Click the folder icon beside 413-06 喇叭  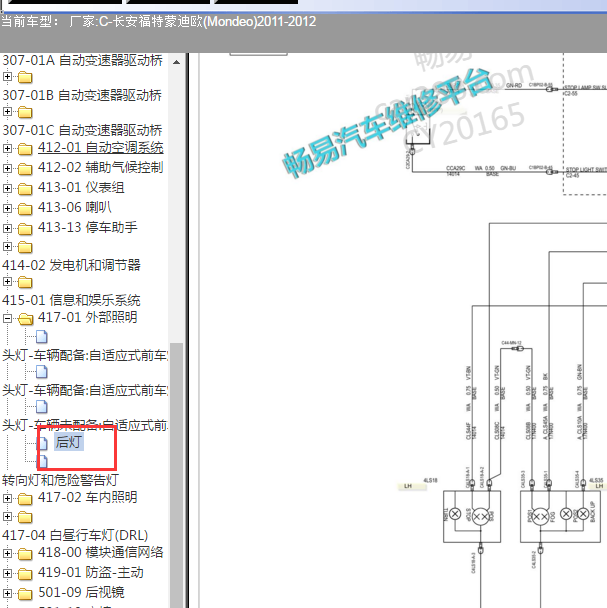pyautogui.click(x=25, y=209)
